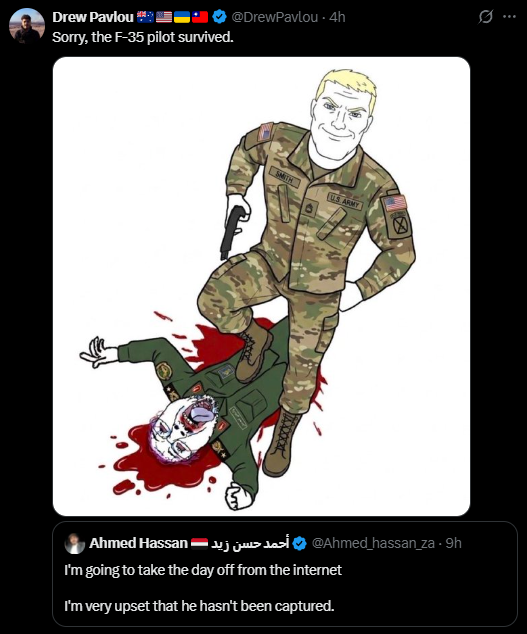Click the Ukrainian flag emoji in name
527x634 pixels.
tap(182, 17)
